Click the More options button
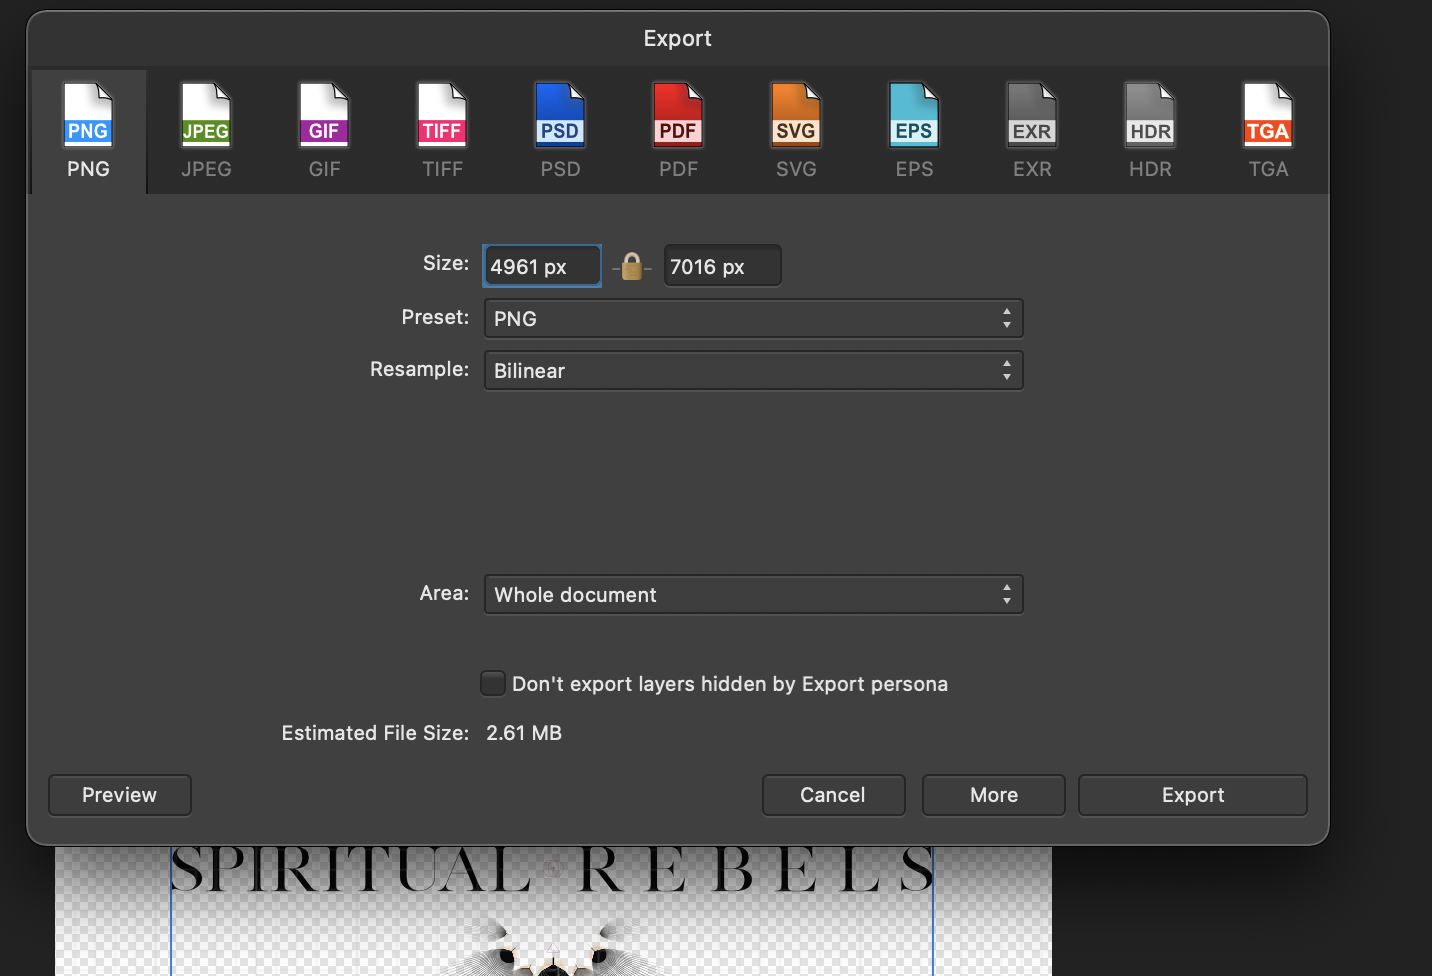Image resolution: width=1432 pixels, height=976 pixels. [x=993, y=795]
